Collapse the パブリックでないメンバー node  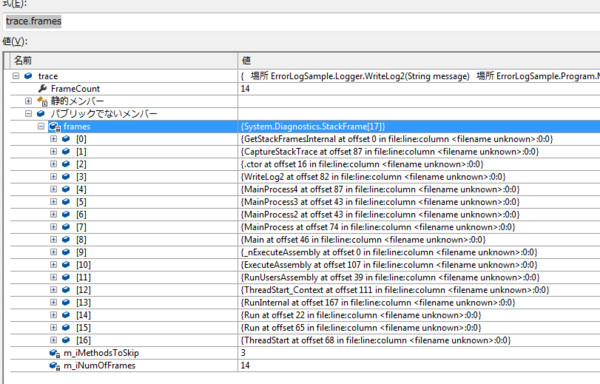[28, 114]
